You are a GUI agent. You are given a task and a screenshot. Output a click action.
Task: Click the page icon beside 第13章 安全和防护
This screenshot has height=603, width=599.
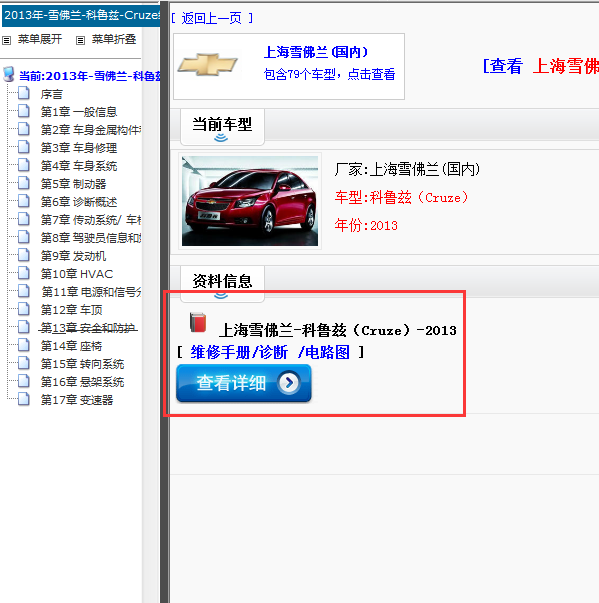point(24,327)
